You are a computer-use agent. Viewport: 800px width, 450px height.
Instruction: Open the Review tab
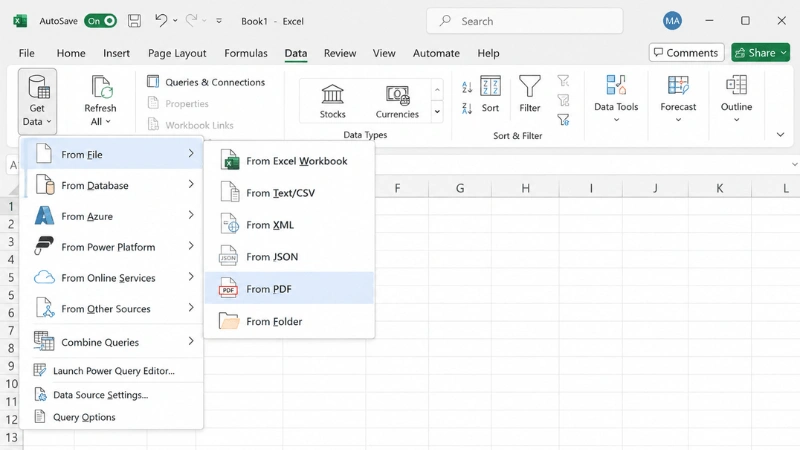pyautogui.click(x=340, y=53)
